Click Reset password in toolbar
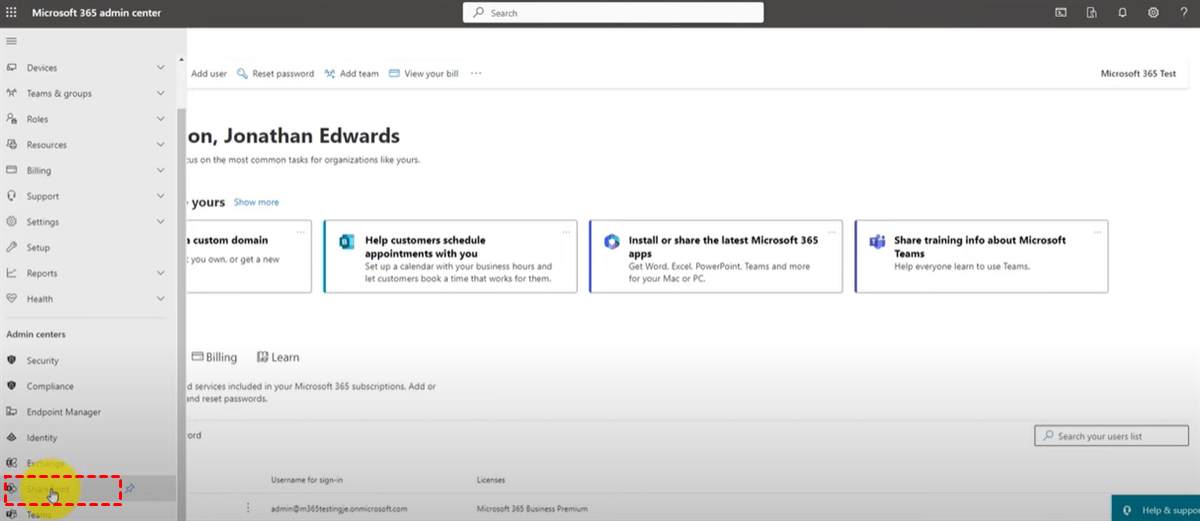This screenshot has height=521, width=1200. click(275, 74)
